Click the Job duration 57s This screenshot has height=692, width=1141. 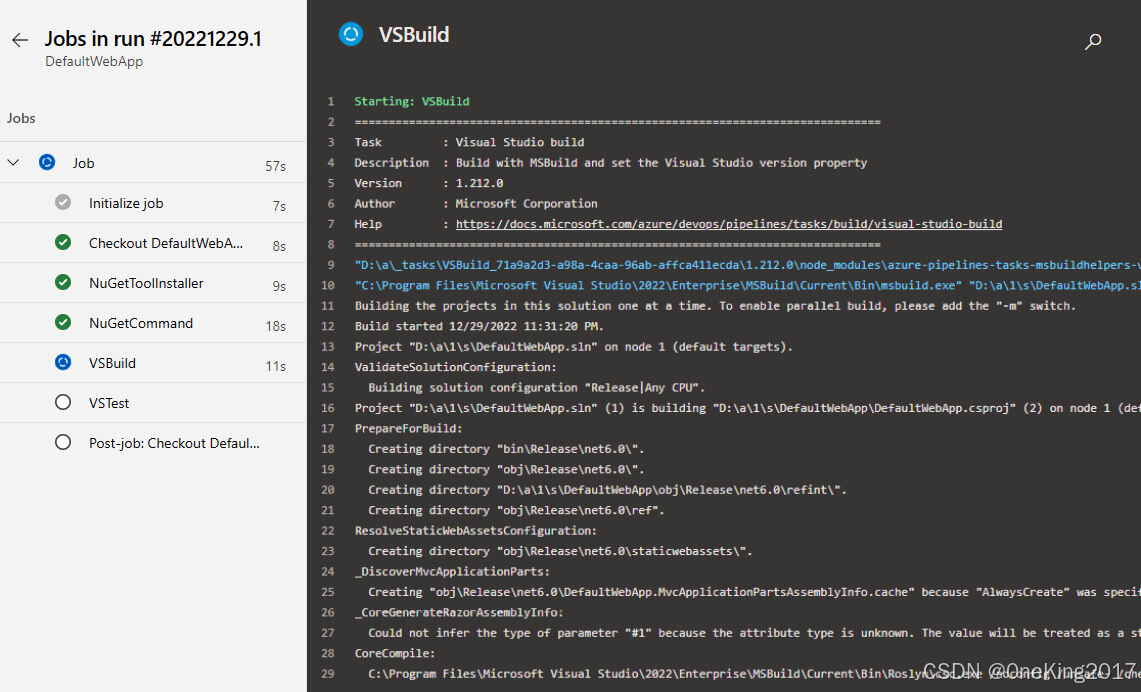[275, 166]
